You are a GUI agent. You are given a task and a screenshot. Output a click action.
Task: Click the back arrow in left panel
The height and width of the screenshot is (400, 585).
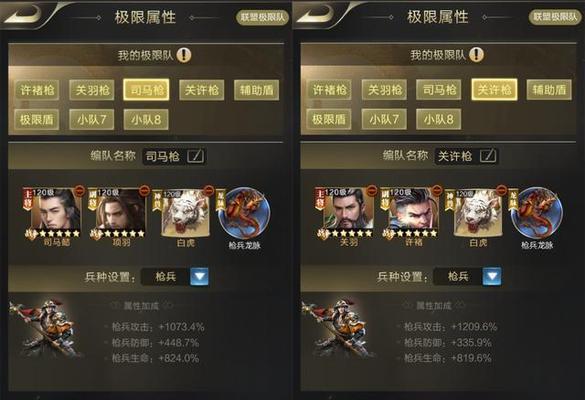tap(22, 15)
